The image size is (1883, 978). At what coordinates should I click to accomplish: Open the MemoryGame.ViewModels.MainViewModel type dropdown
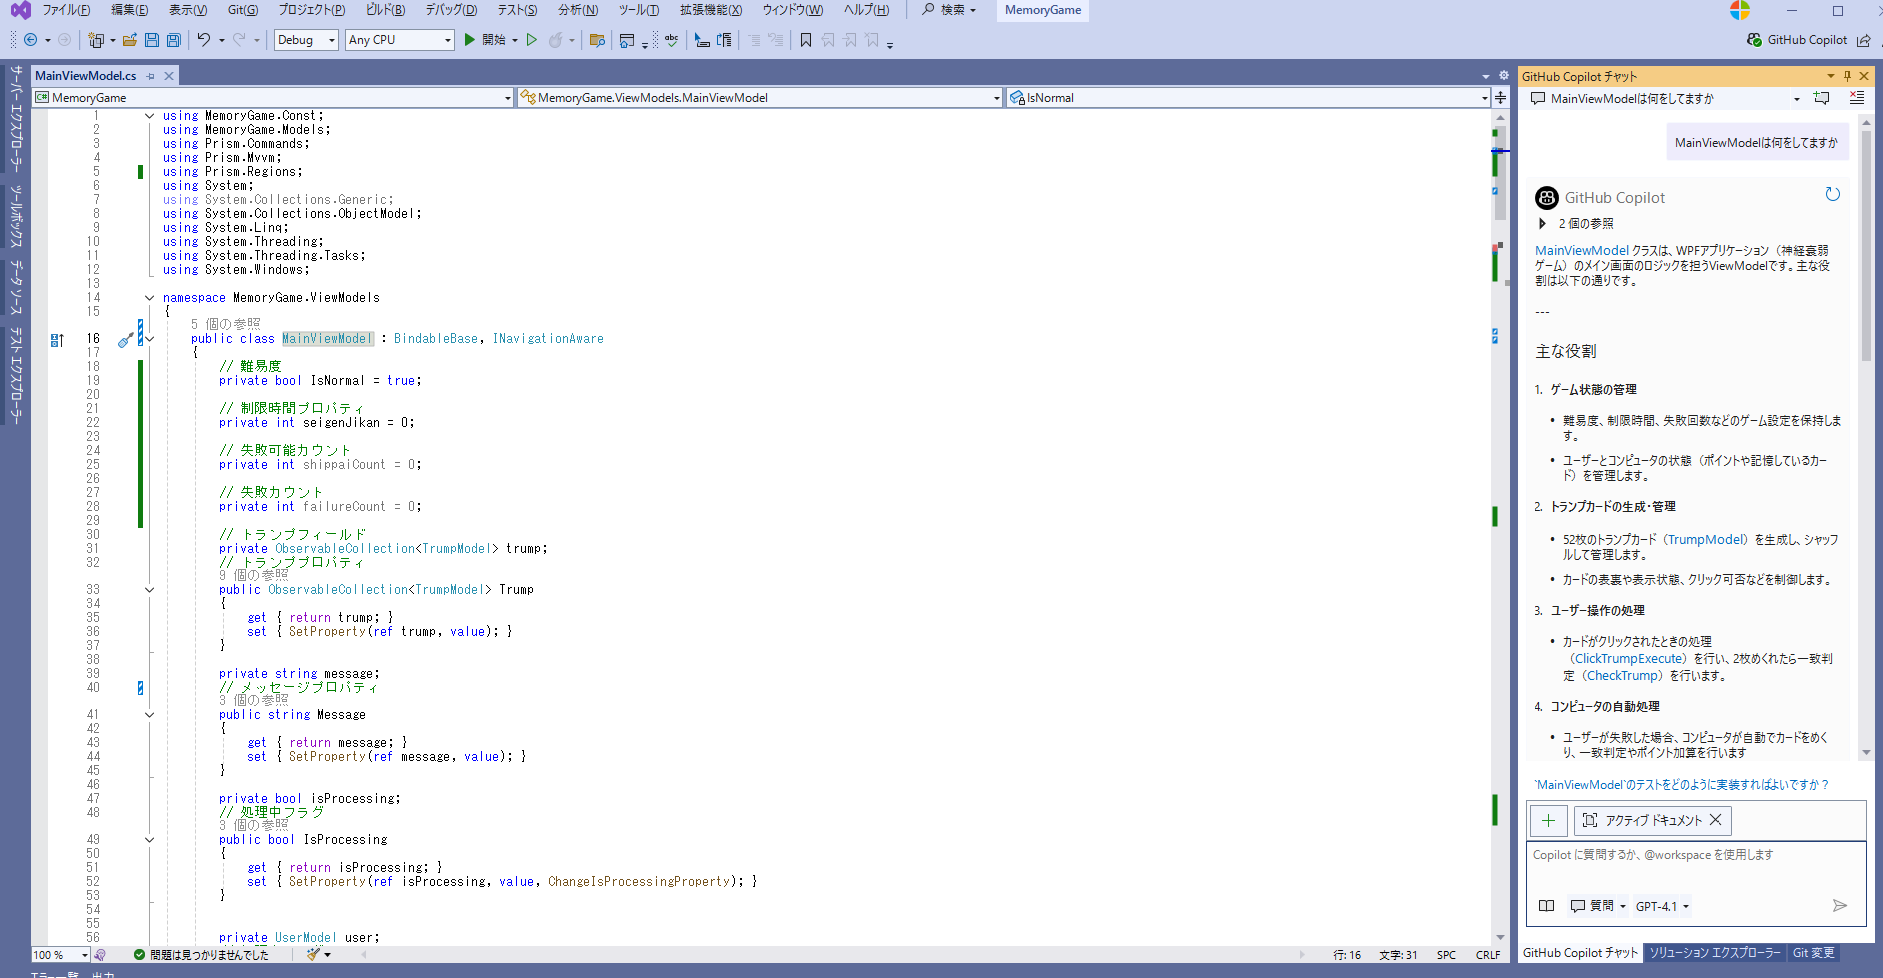(759, 98)
